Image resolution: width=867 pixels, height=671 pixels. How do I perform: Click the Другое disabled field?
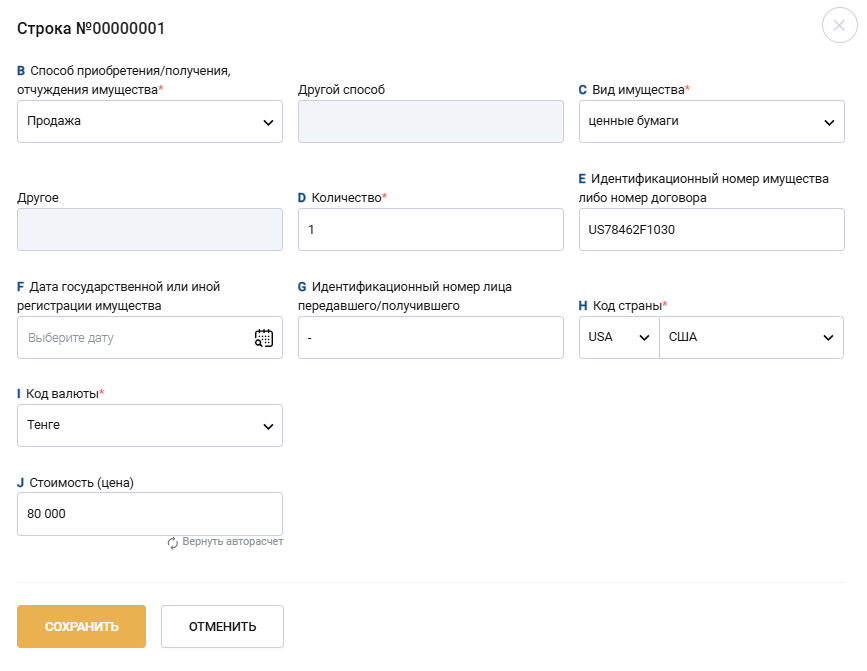150,230
